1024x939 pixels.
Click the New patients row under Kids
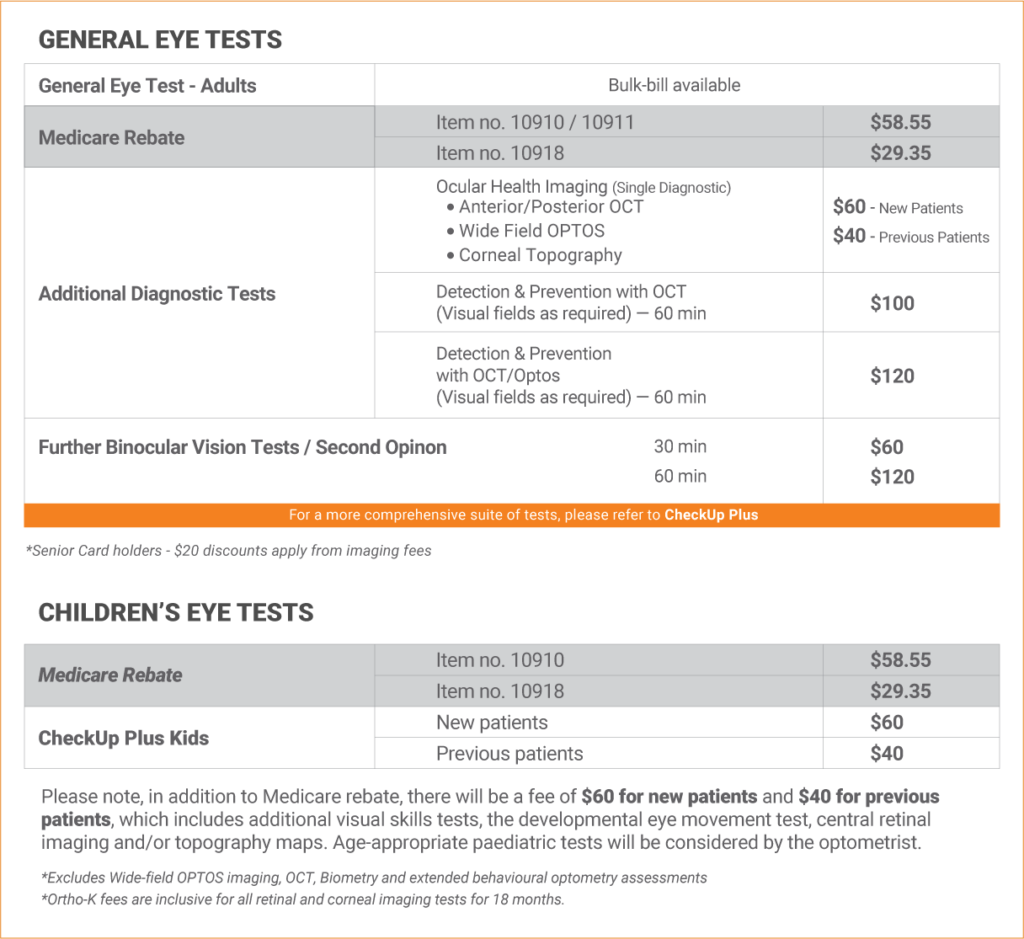[x=492, y=723]
